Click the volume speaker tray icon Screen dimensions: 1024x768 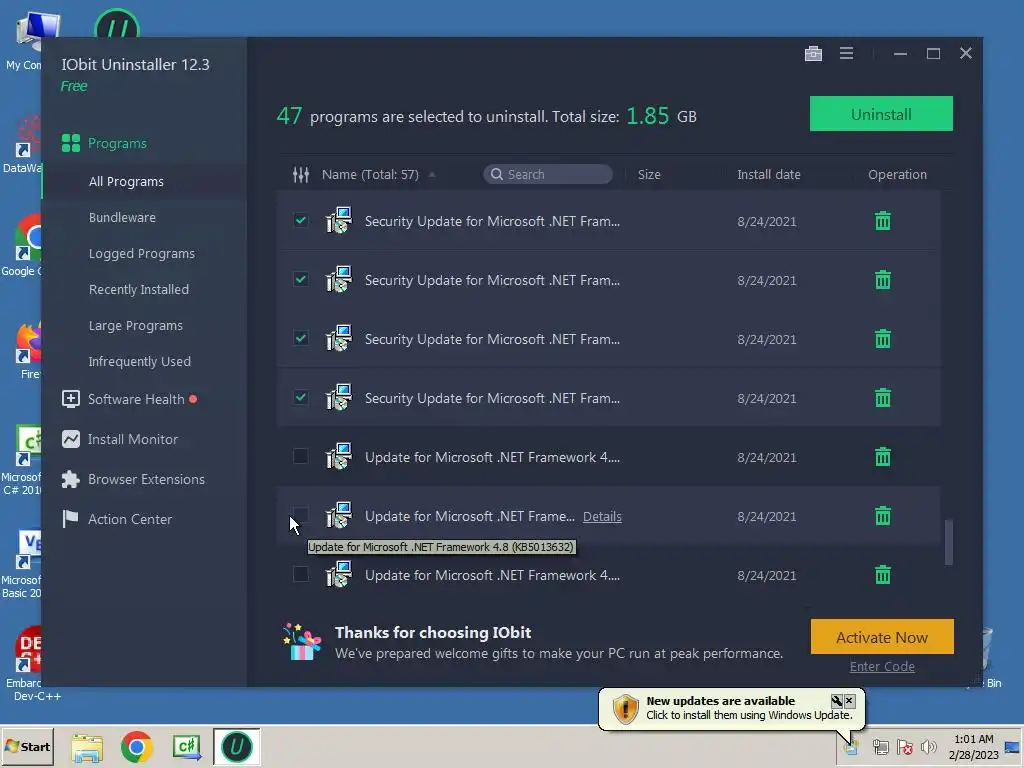(x=928, y=746)
